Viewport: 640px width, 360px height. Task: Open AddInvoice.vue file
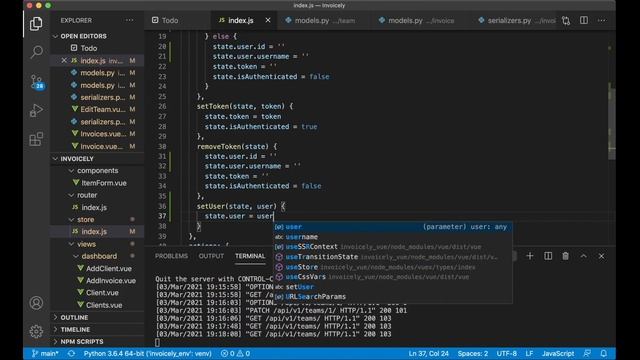click(111, 281)
